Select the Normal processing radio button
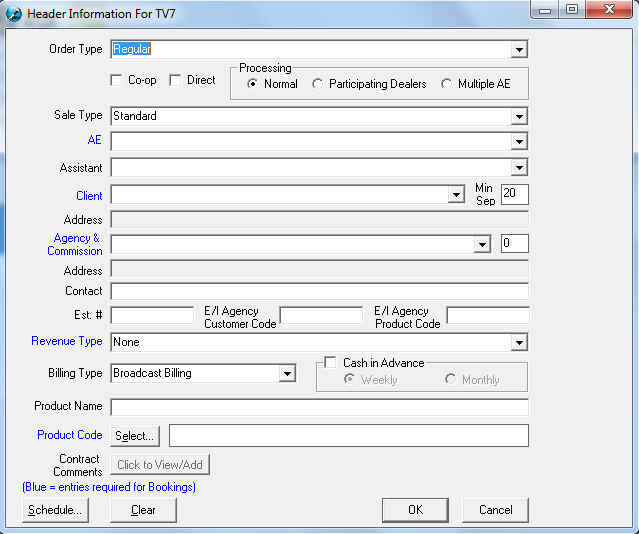The height and width of the screenshot is (534, 639). tap(253, 84)
